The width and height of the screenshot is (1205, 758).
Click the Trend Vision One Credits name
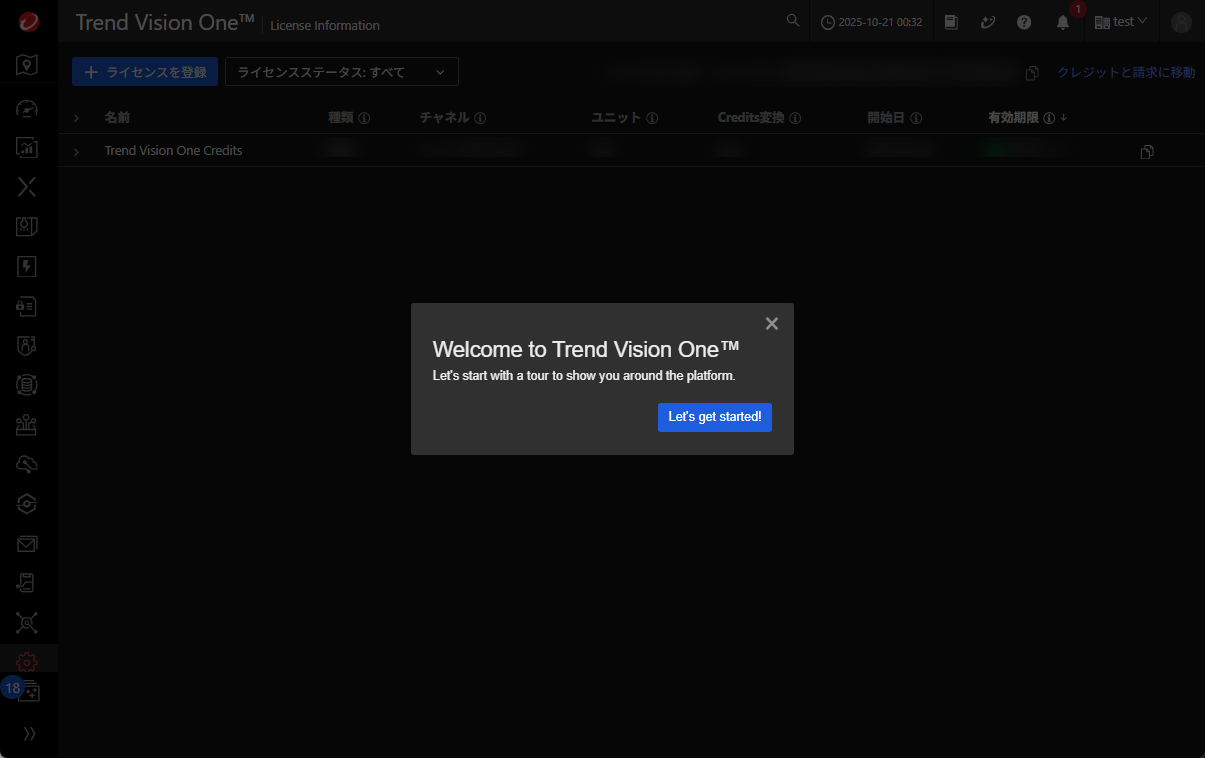(173, 151)
